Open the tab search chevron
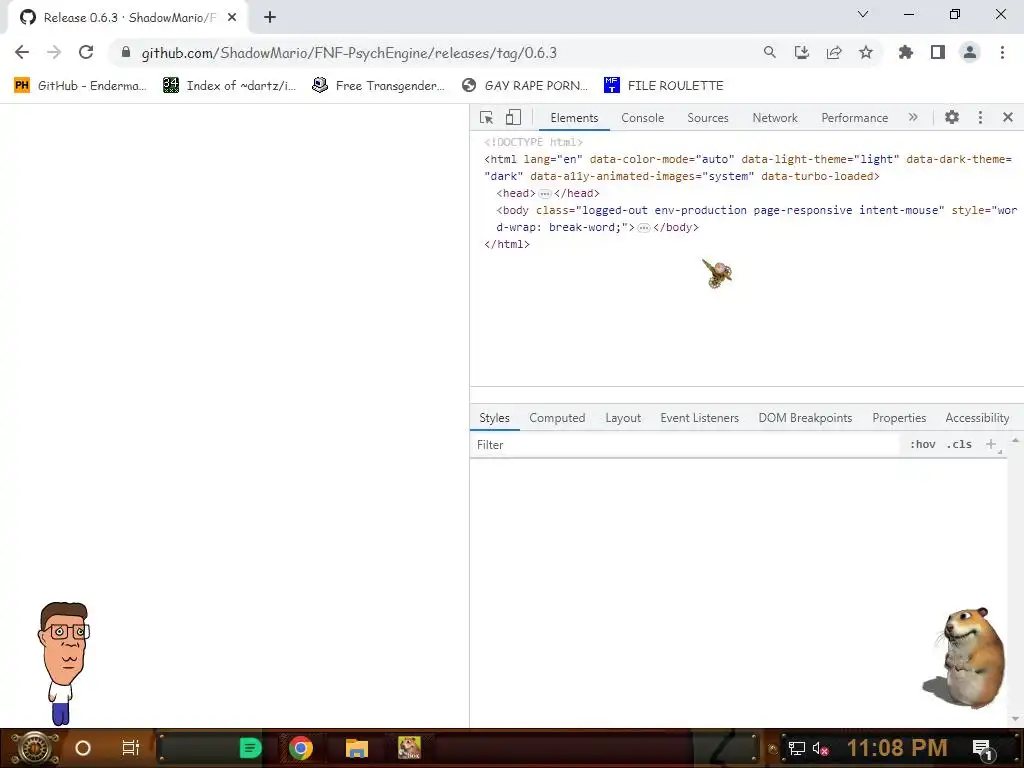Screen dimensions: 1024x768 click(863, 14)
